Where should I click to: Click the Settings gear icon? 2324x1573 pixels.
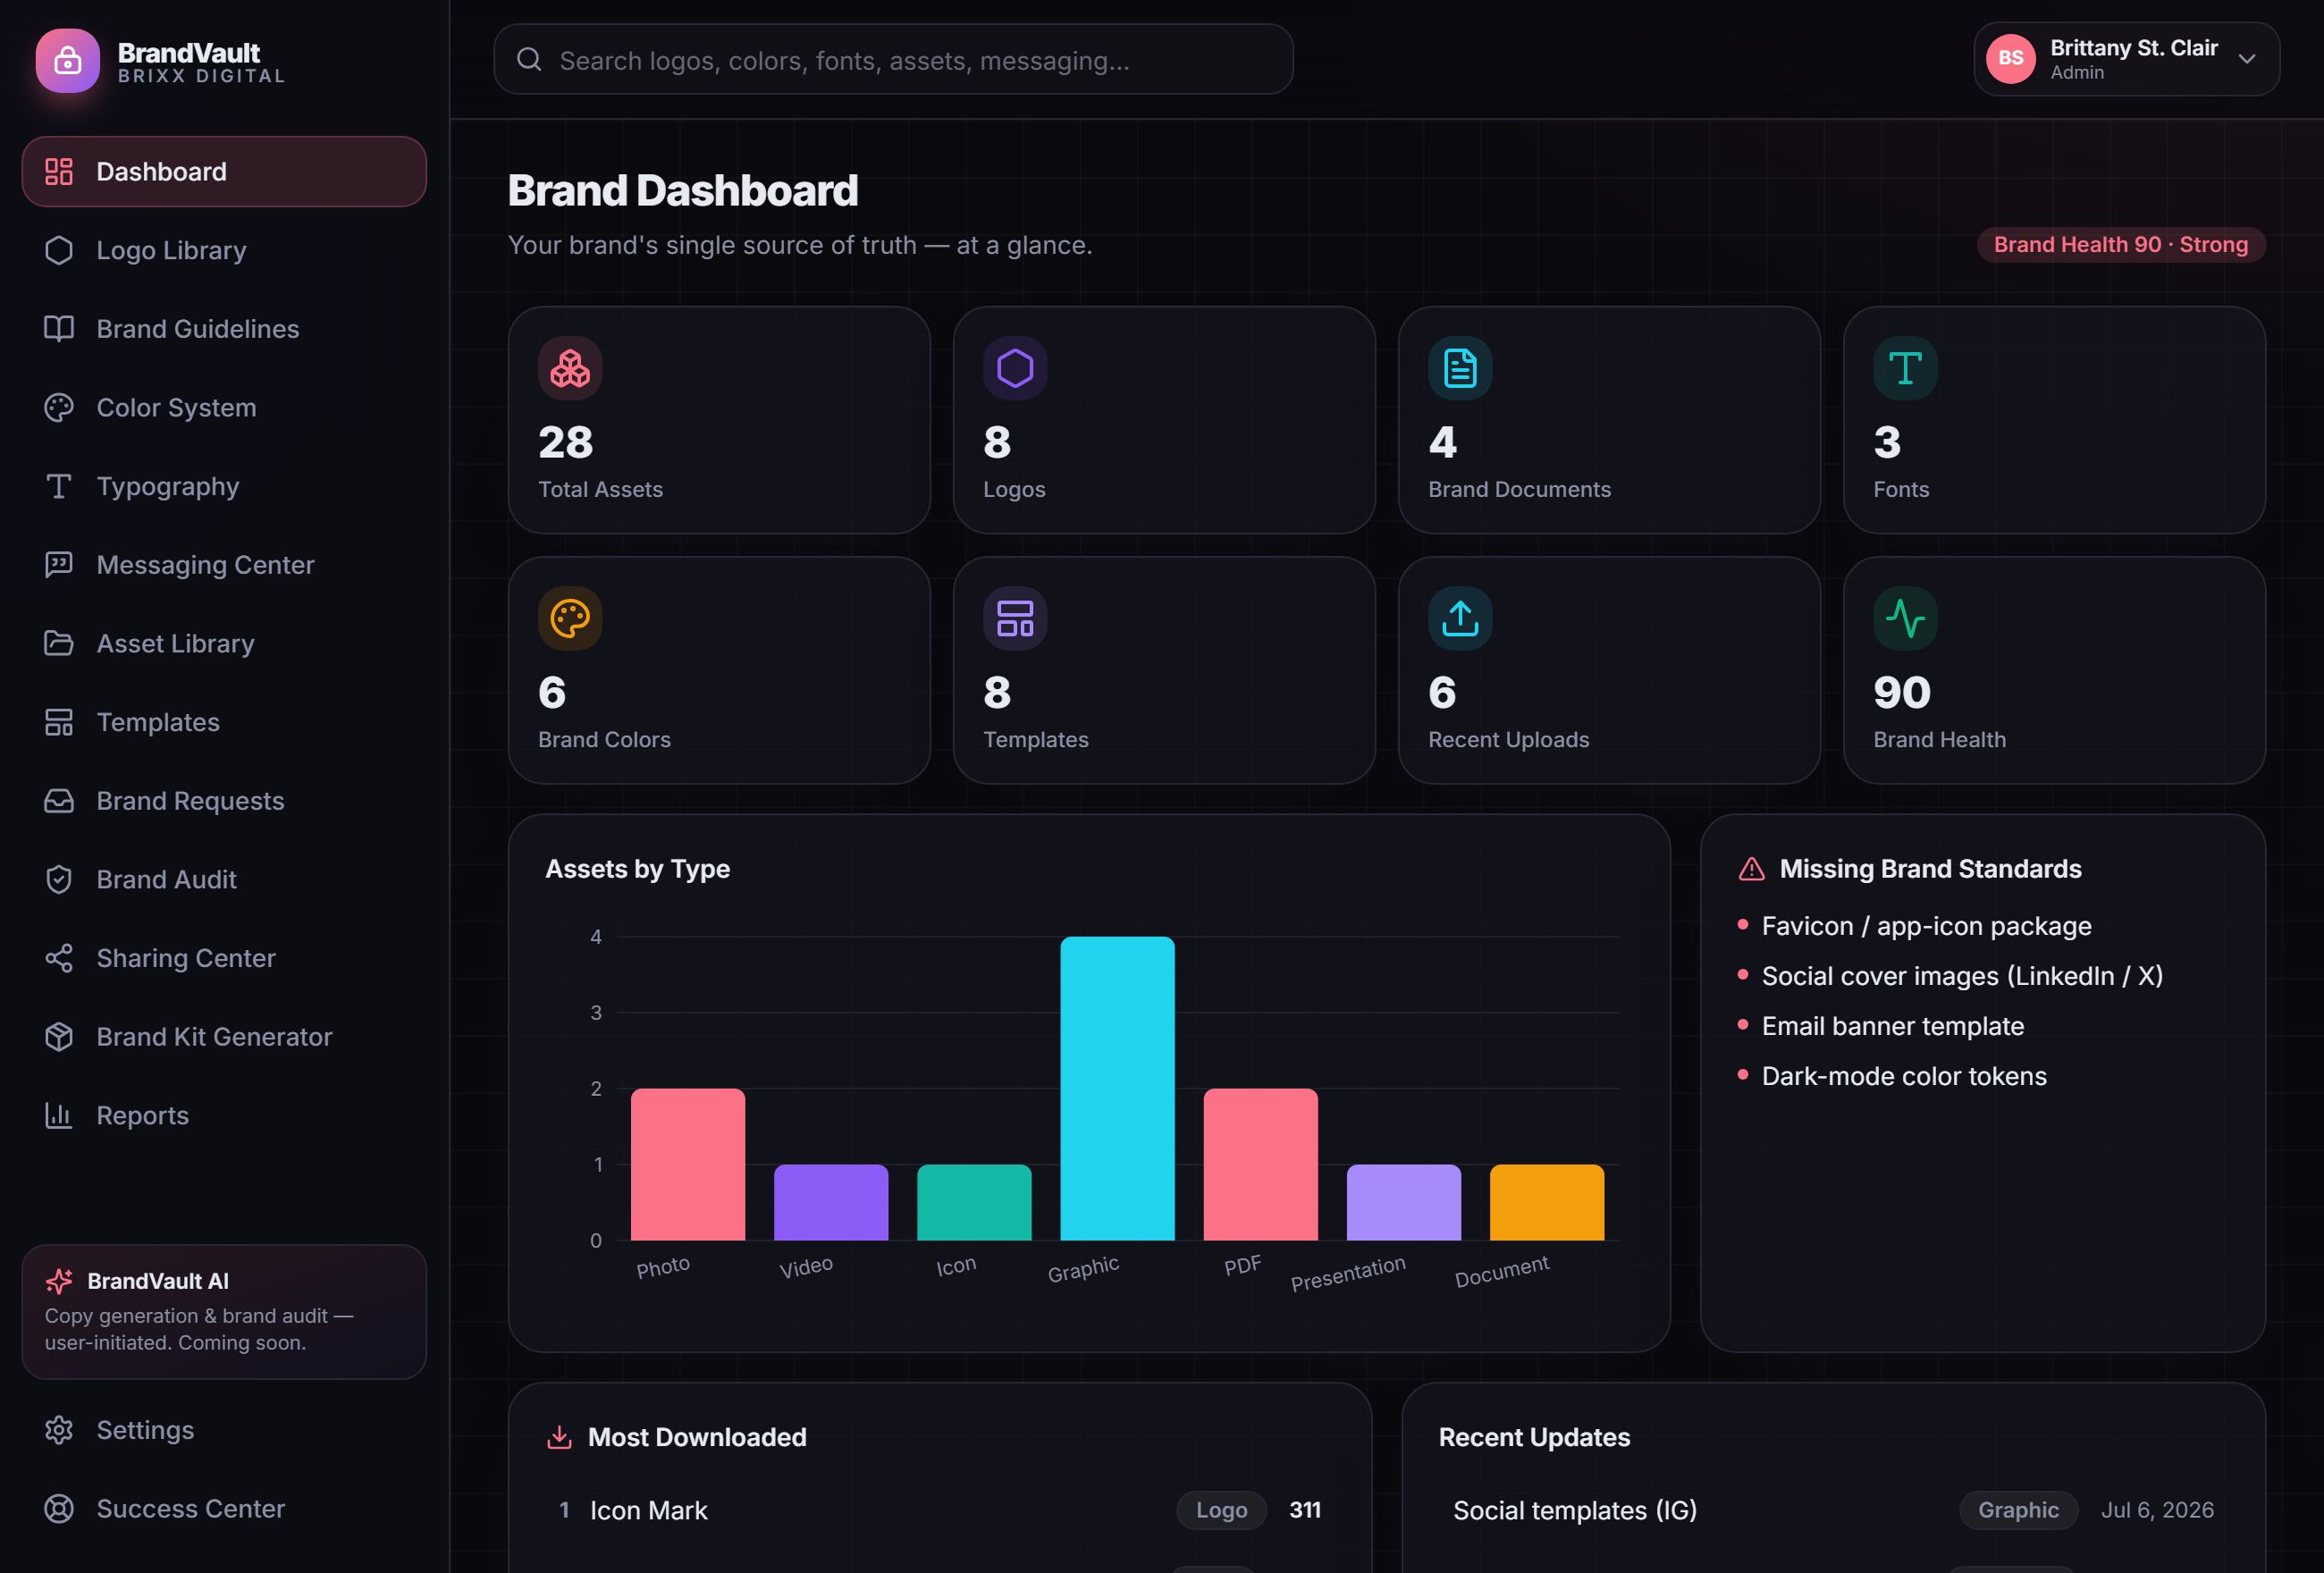59,1430
